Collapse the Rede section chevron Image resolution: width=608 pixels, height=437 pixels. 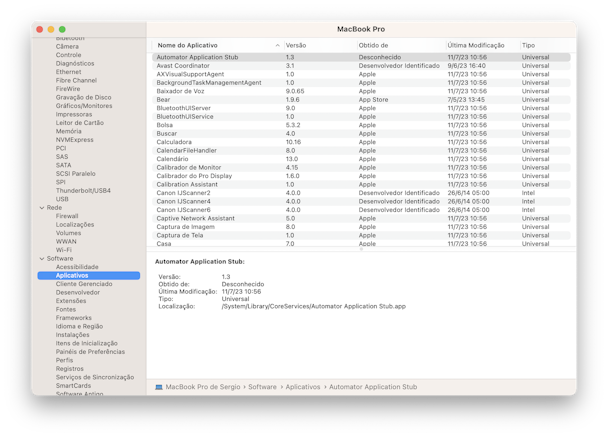point(42,208)
